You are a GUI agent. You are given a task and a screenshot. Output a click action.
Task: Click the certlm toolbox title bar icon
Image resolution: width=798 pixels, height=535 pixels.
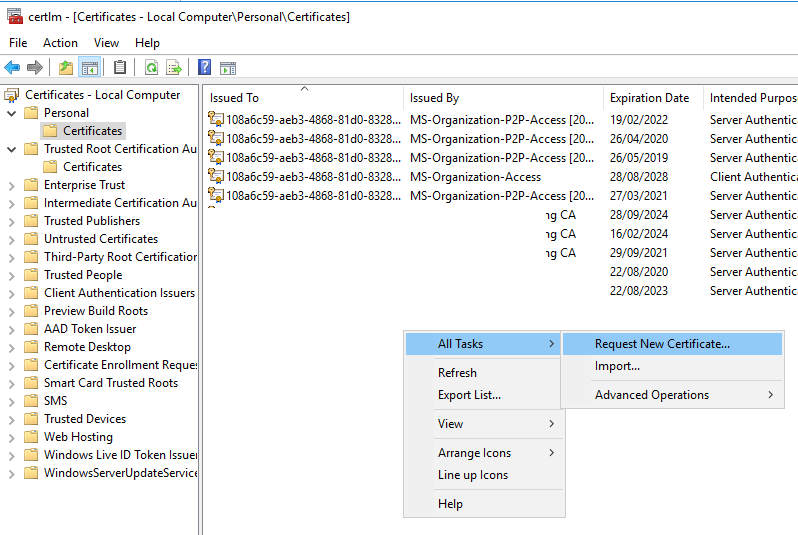15,16
